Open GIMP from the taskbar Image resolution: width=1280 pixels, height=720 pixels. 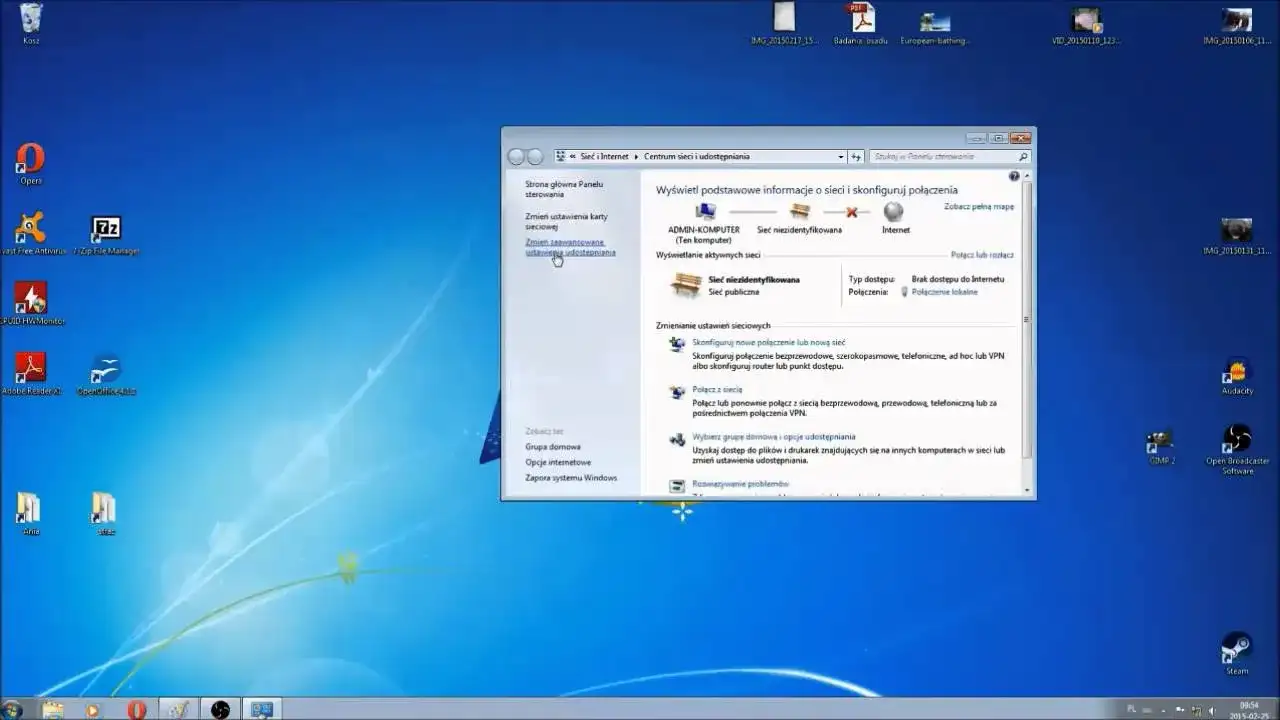pyautogui.click(x=178, y=710)
